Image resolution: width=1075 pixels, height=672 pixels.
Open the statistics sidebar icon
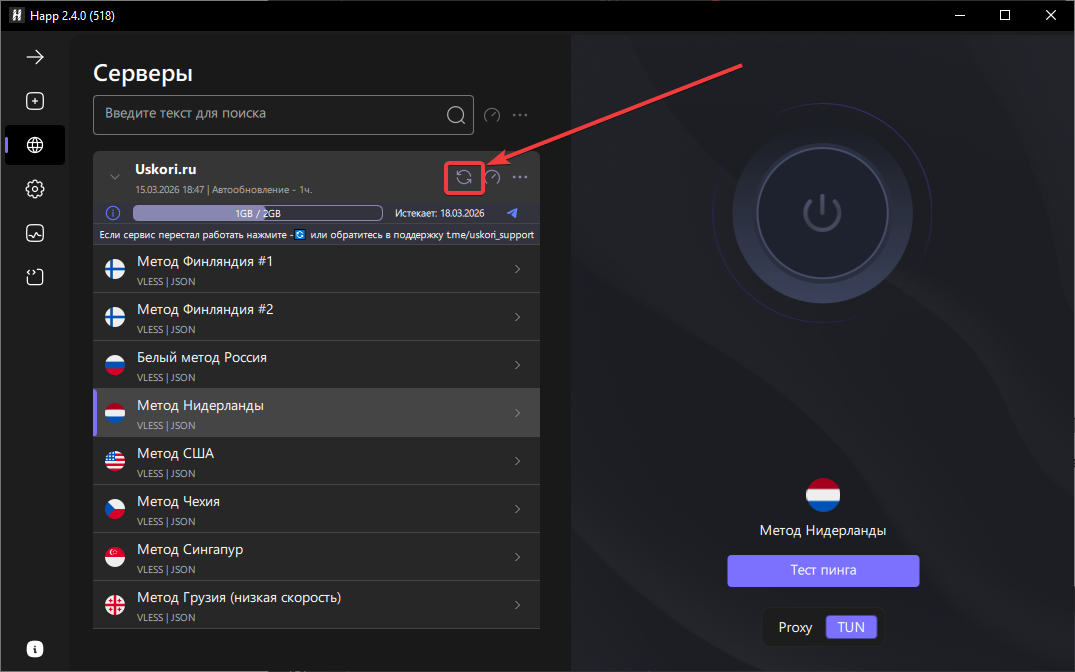click(35, 233)
